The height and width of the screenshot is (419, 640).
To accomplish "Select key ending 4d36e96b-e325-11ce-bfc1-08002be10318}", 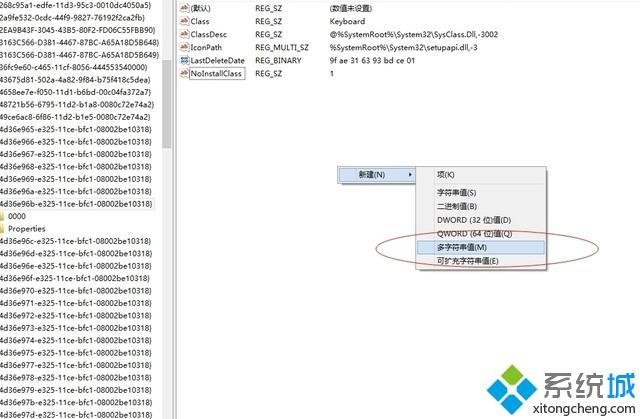I will (76, 204).
